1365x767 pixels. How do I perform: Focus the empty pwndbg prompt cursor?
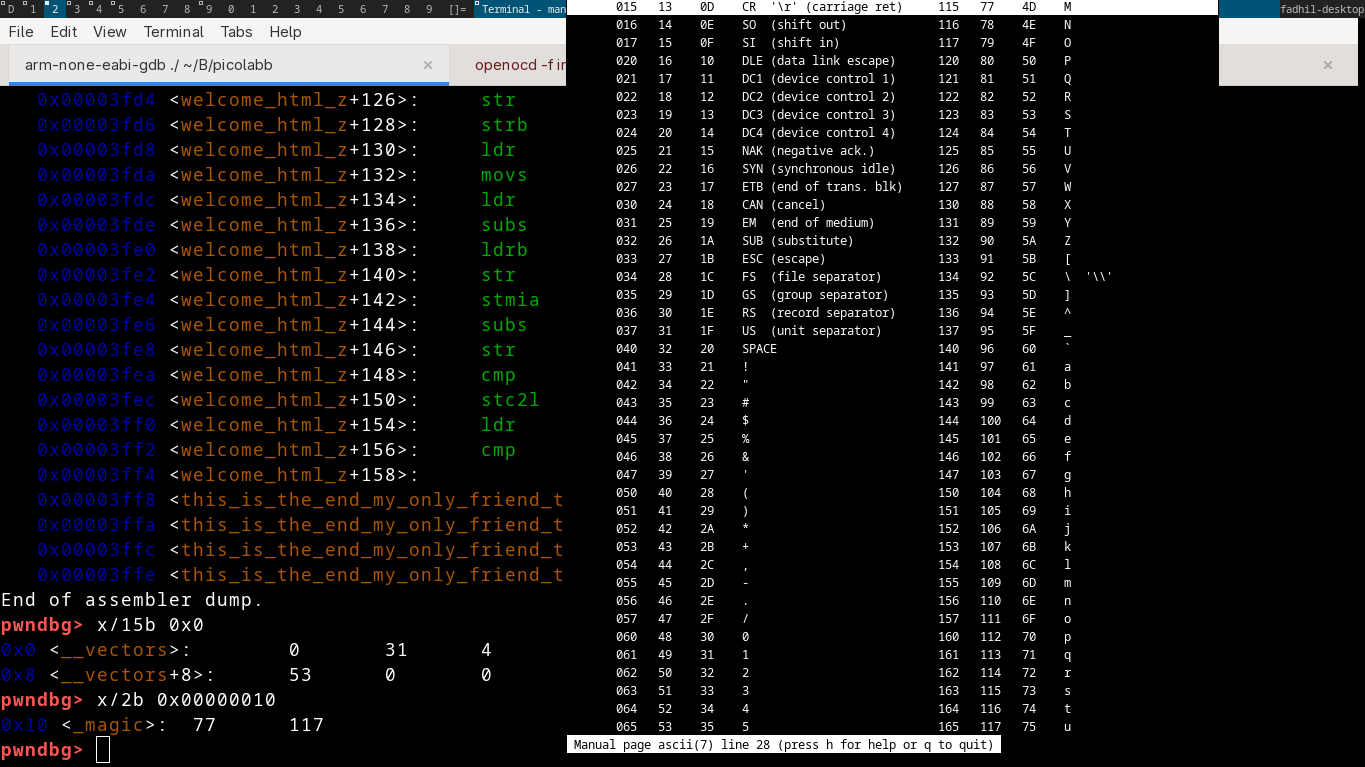(103, 750)
